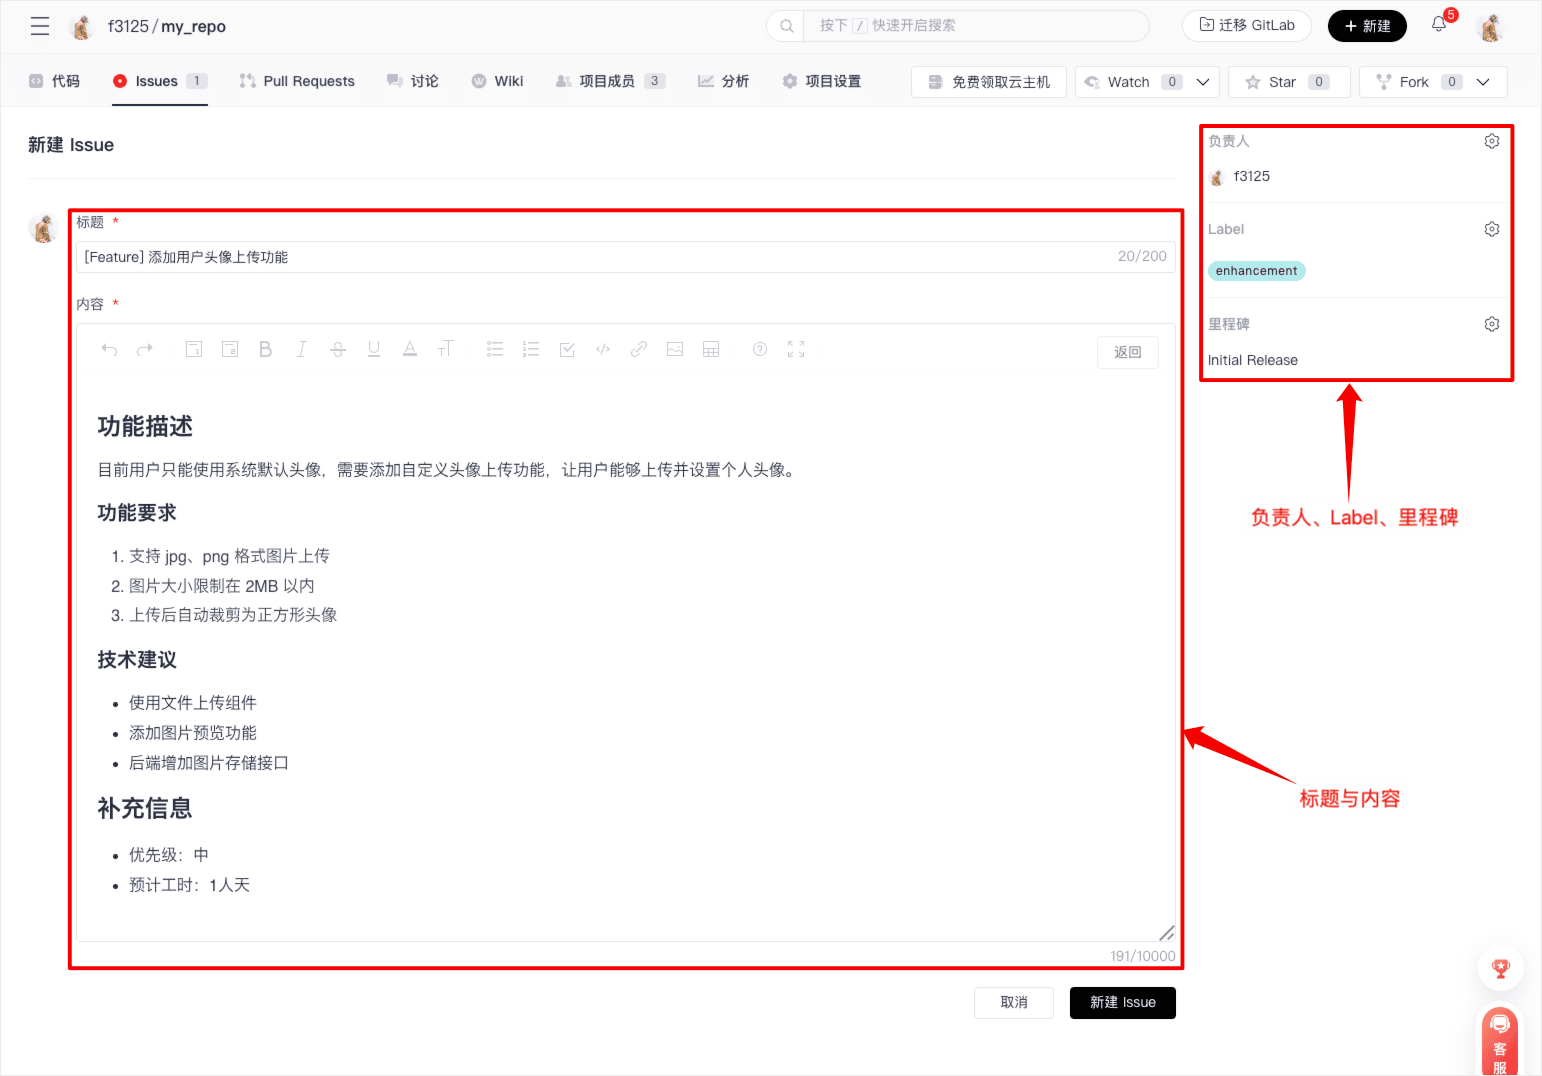This screenshot has width=1542, height=1076.
Task: Click the undo arrow in the editor toolbar
Action: pos(110,349)
